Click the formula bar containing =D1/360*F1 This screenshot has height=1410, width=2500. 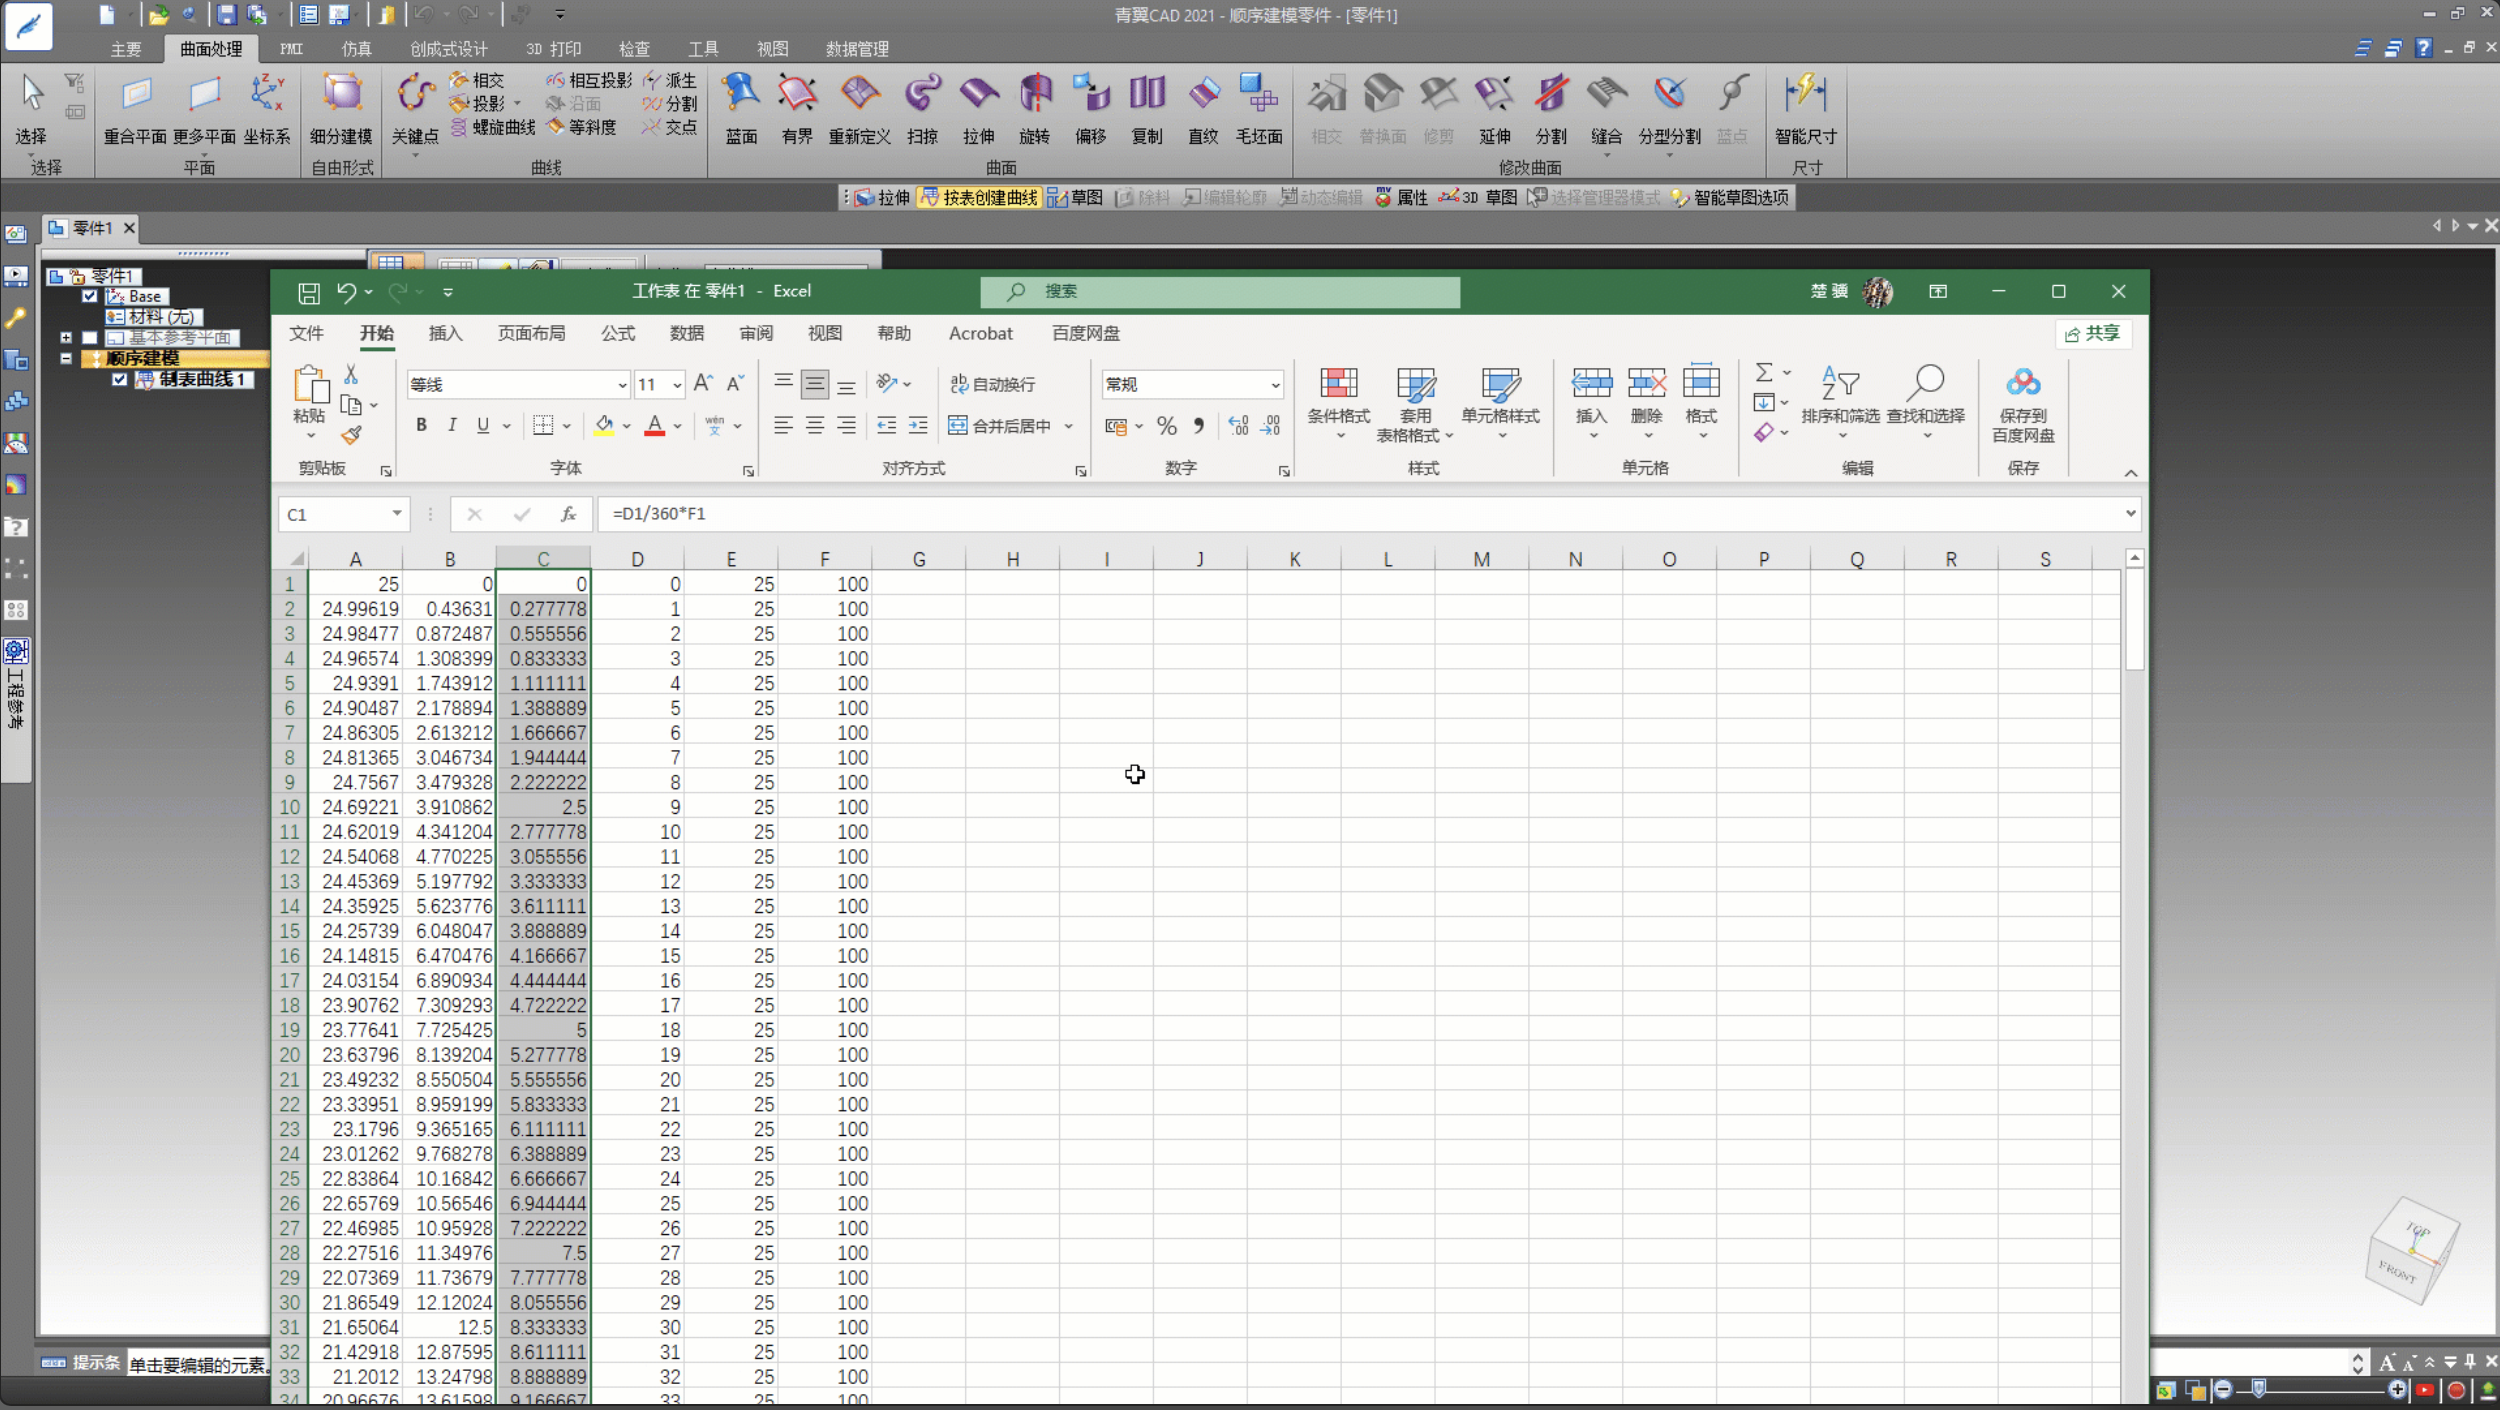[x=1368, y=514]
